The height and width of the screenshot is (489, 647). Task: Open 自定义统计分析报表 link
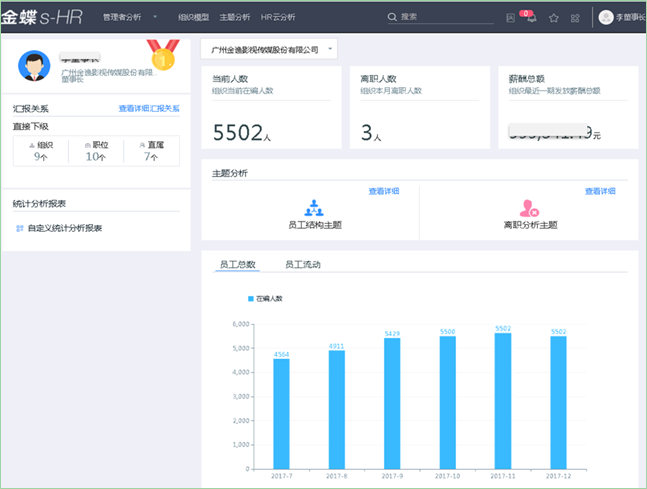(x=64, y=228)
